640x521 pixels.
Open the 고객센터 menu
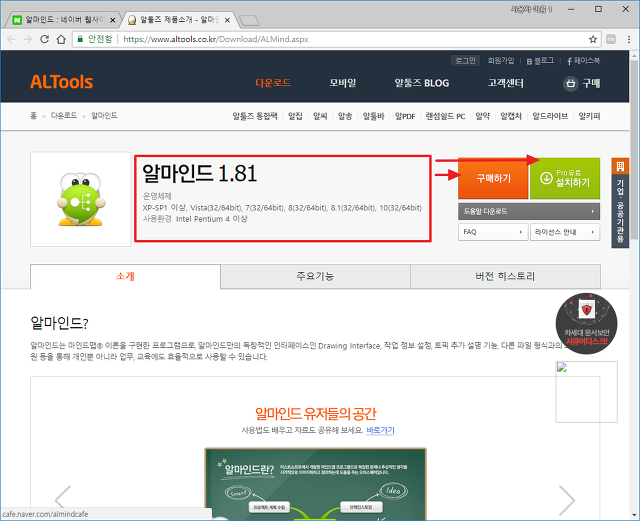pos(506,83)
